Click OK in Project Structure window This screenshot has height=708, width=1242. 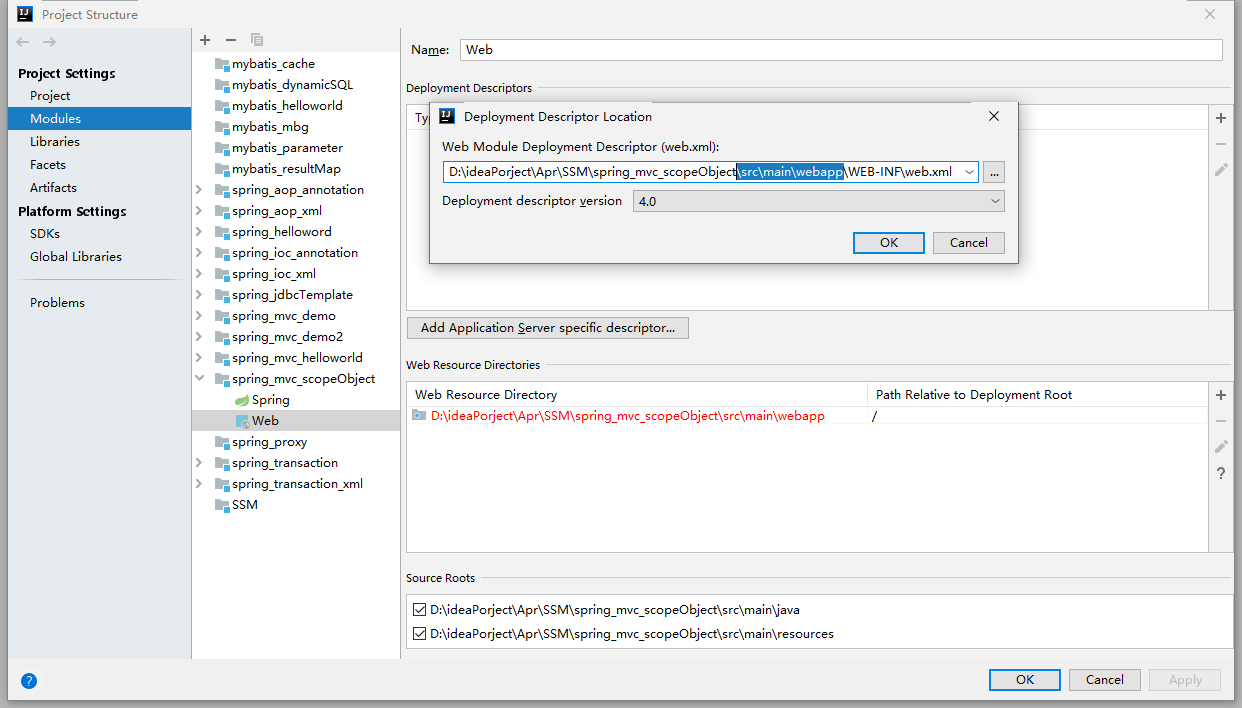pyautogui.click(x=1025, y=680)
